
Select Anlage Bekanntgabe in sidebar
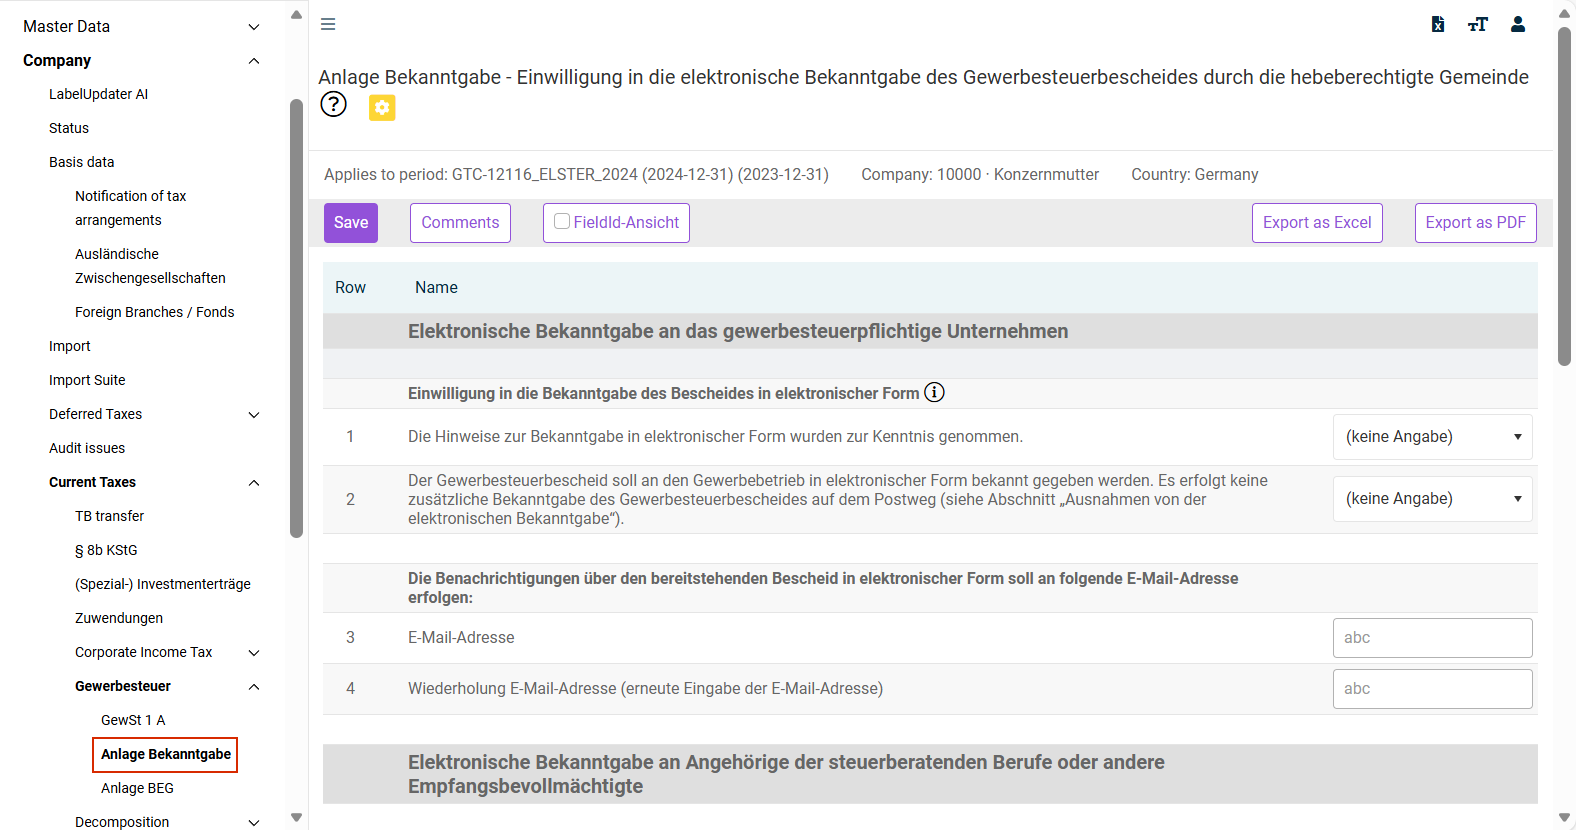(165, 754)
